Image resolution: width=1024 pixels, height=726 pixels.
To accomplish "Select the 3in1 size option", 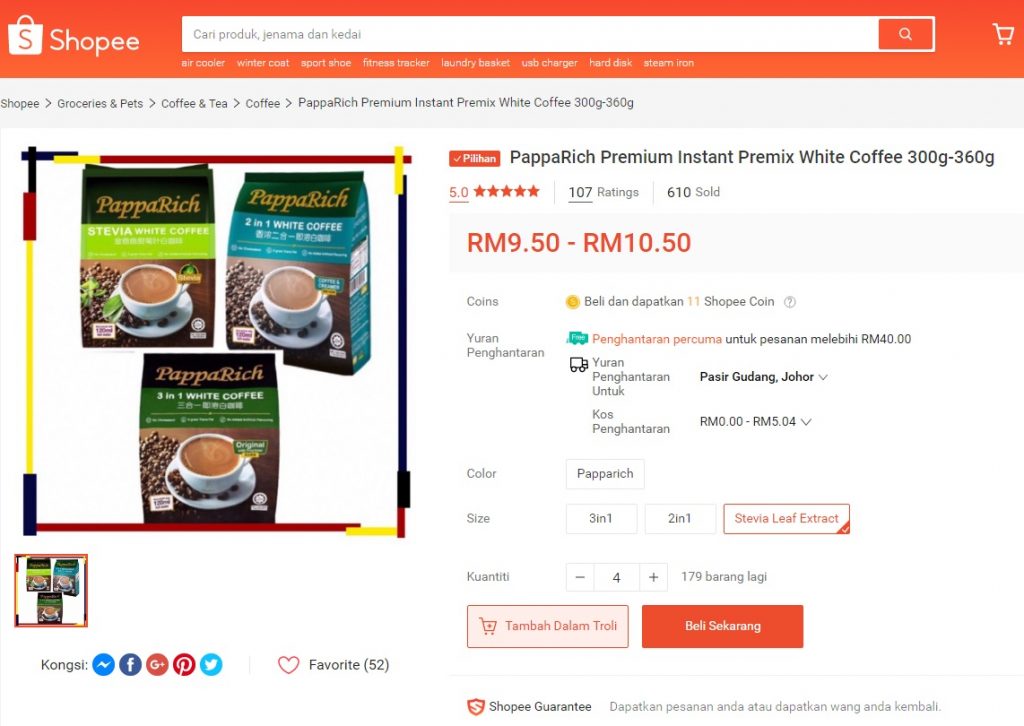I will pos(601,518).
